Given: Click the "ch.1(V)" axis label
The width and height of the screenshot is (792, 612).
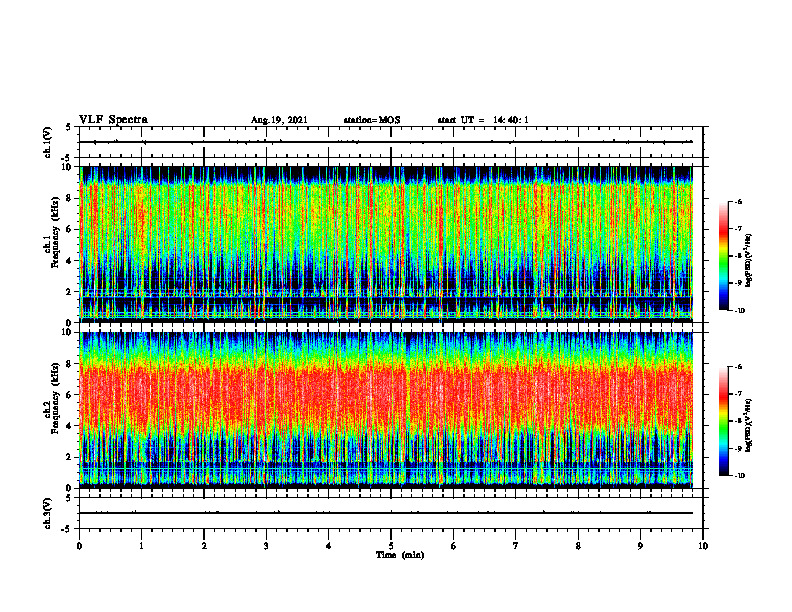Looking at the screenshot, I should pos(48,142).
